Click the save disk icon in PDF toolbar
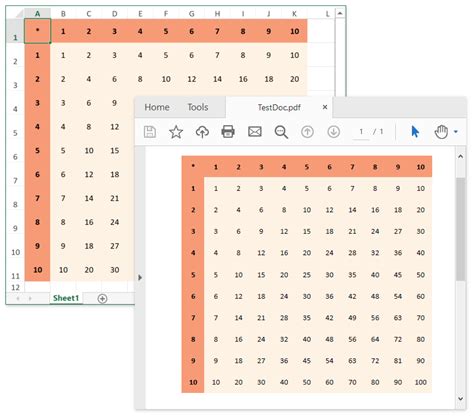 [150, 132]
